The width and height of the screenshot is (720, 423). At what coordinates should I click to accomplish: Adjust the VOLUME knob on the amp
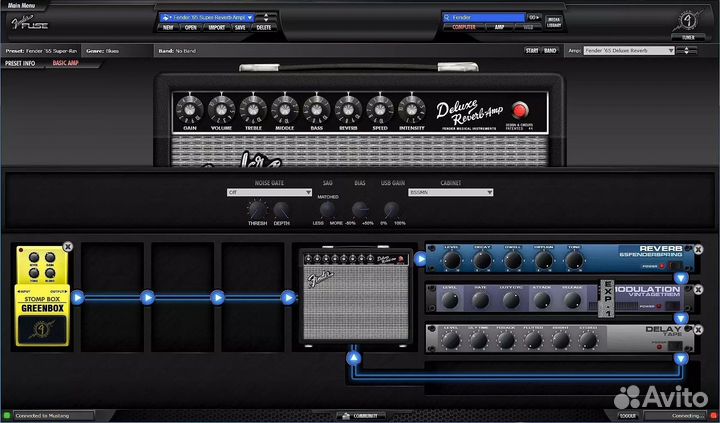221,110
